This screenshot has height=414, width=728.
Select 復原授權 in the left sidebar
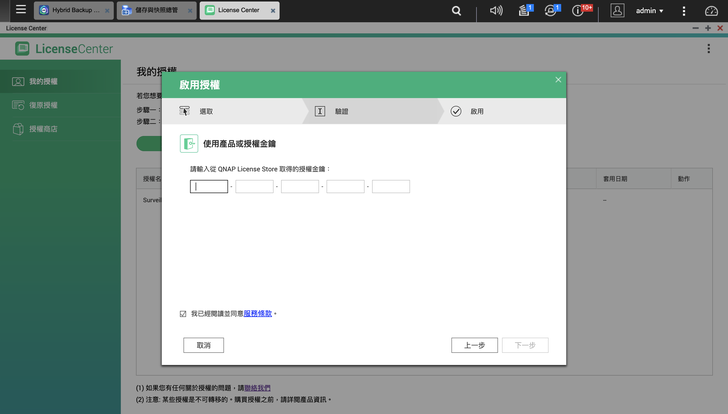(43, 105)
